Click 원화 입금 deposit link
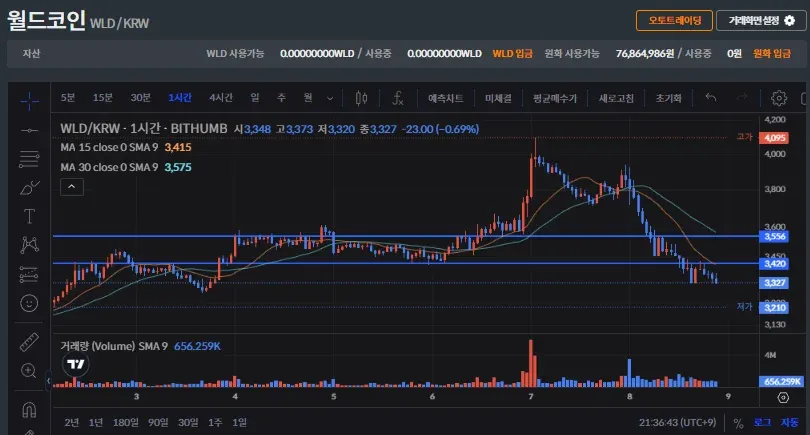This screenshot has height=435, width=810. coord(772,54)
